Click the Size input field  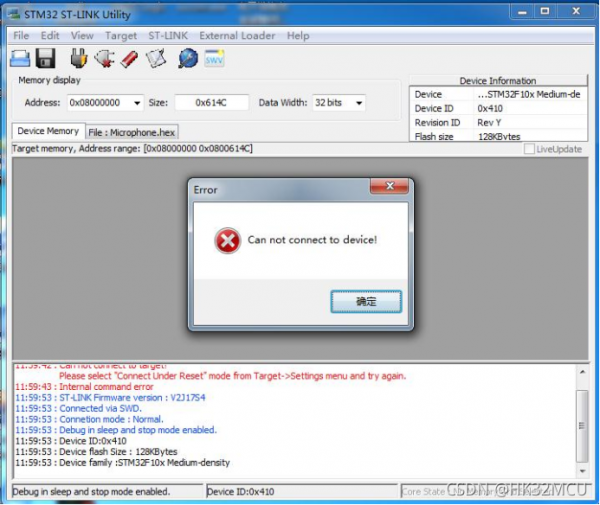coord(211,102)
